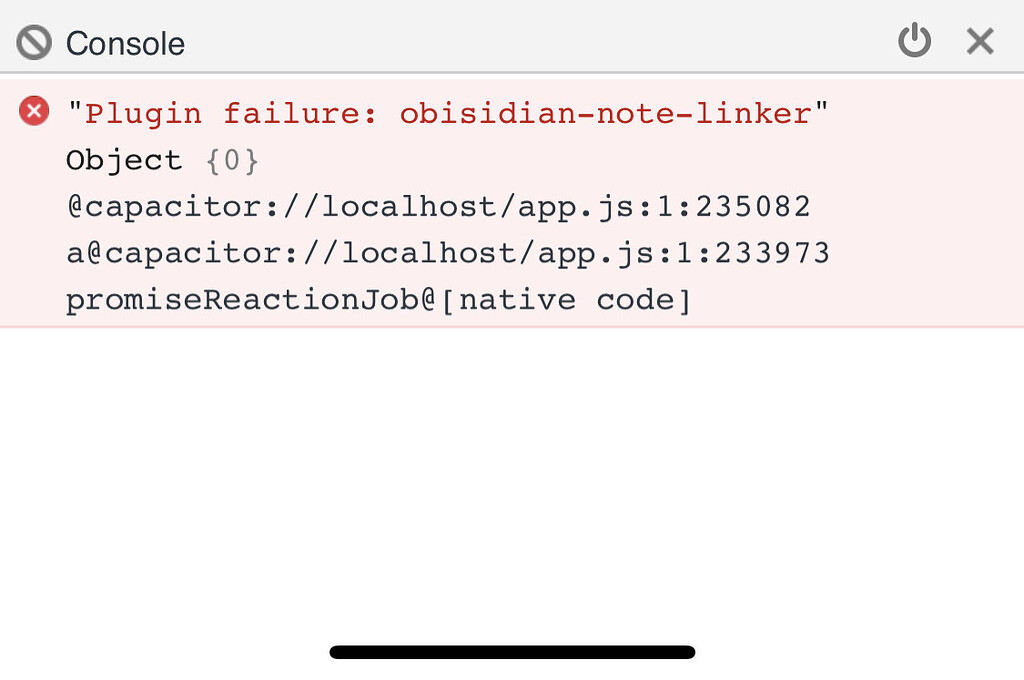Click the empty console log area
Screen dimensions: 1024x680
point(512,480)
